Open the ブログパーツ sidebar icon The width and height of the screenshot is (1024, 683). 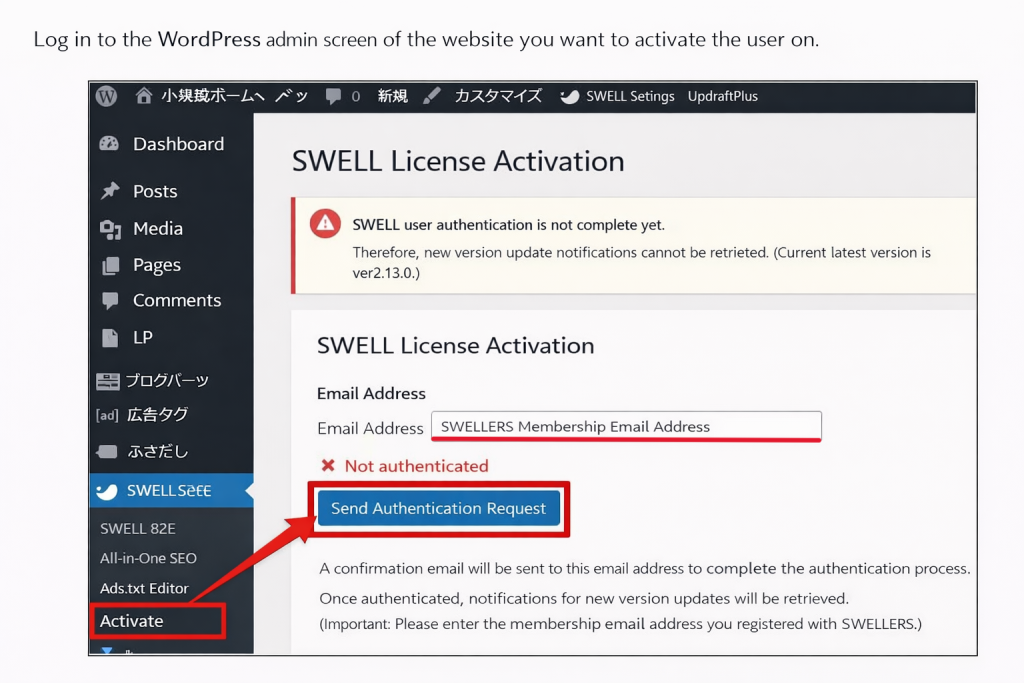(x=110, y=380)
